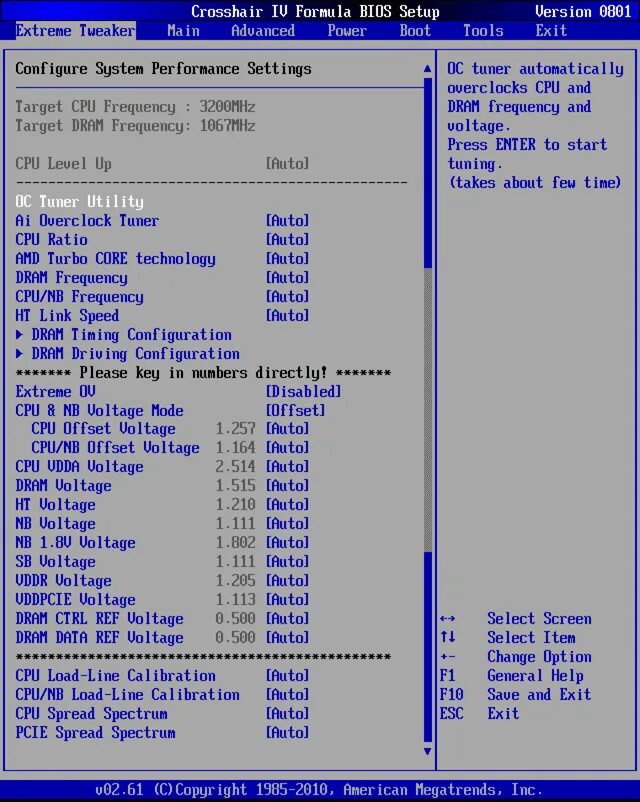640x802 pixels.
Task: Click the settings list scrollbar thumb
Action: click(x=428, y=410)
